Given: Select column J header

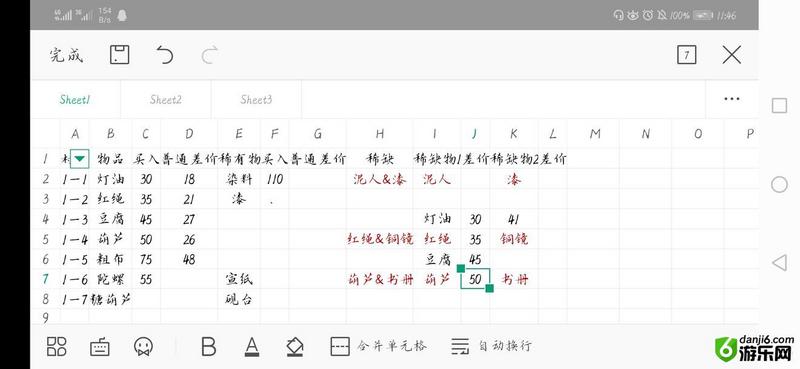Looking at the screenshot, I should [x=475, y=134].
